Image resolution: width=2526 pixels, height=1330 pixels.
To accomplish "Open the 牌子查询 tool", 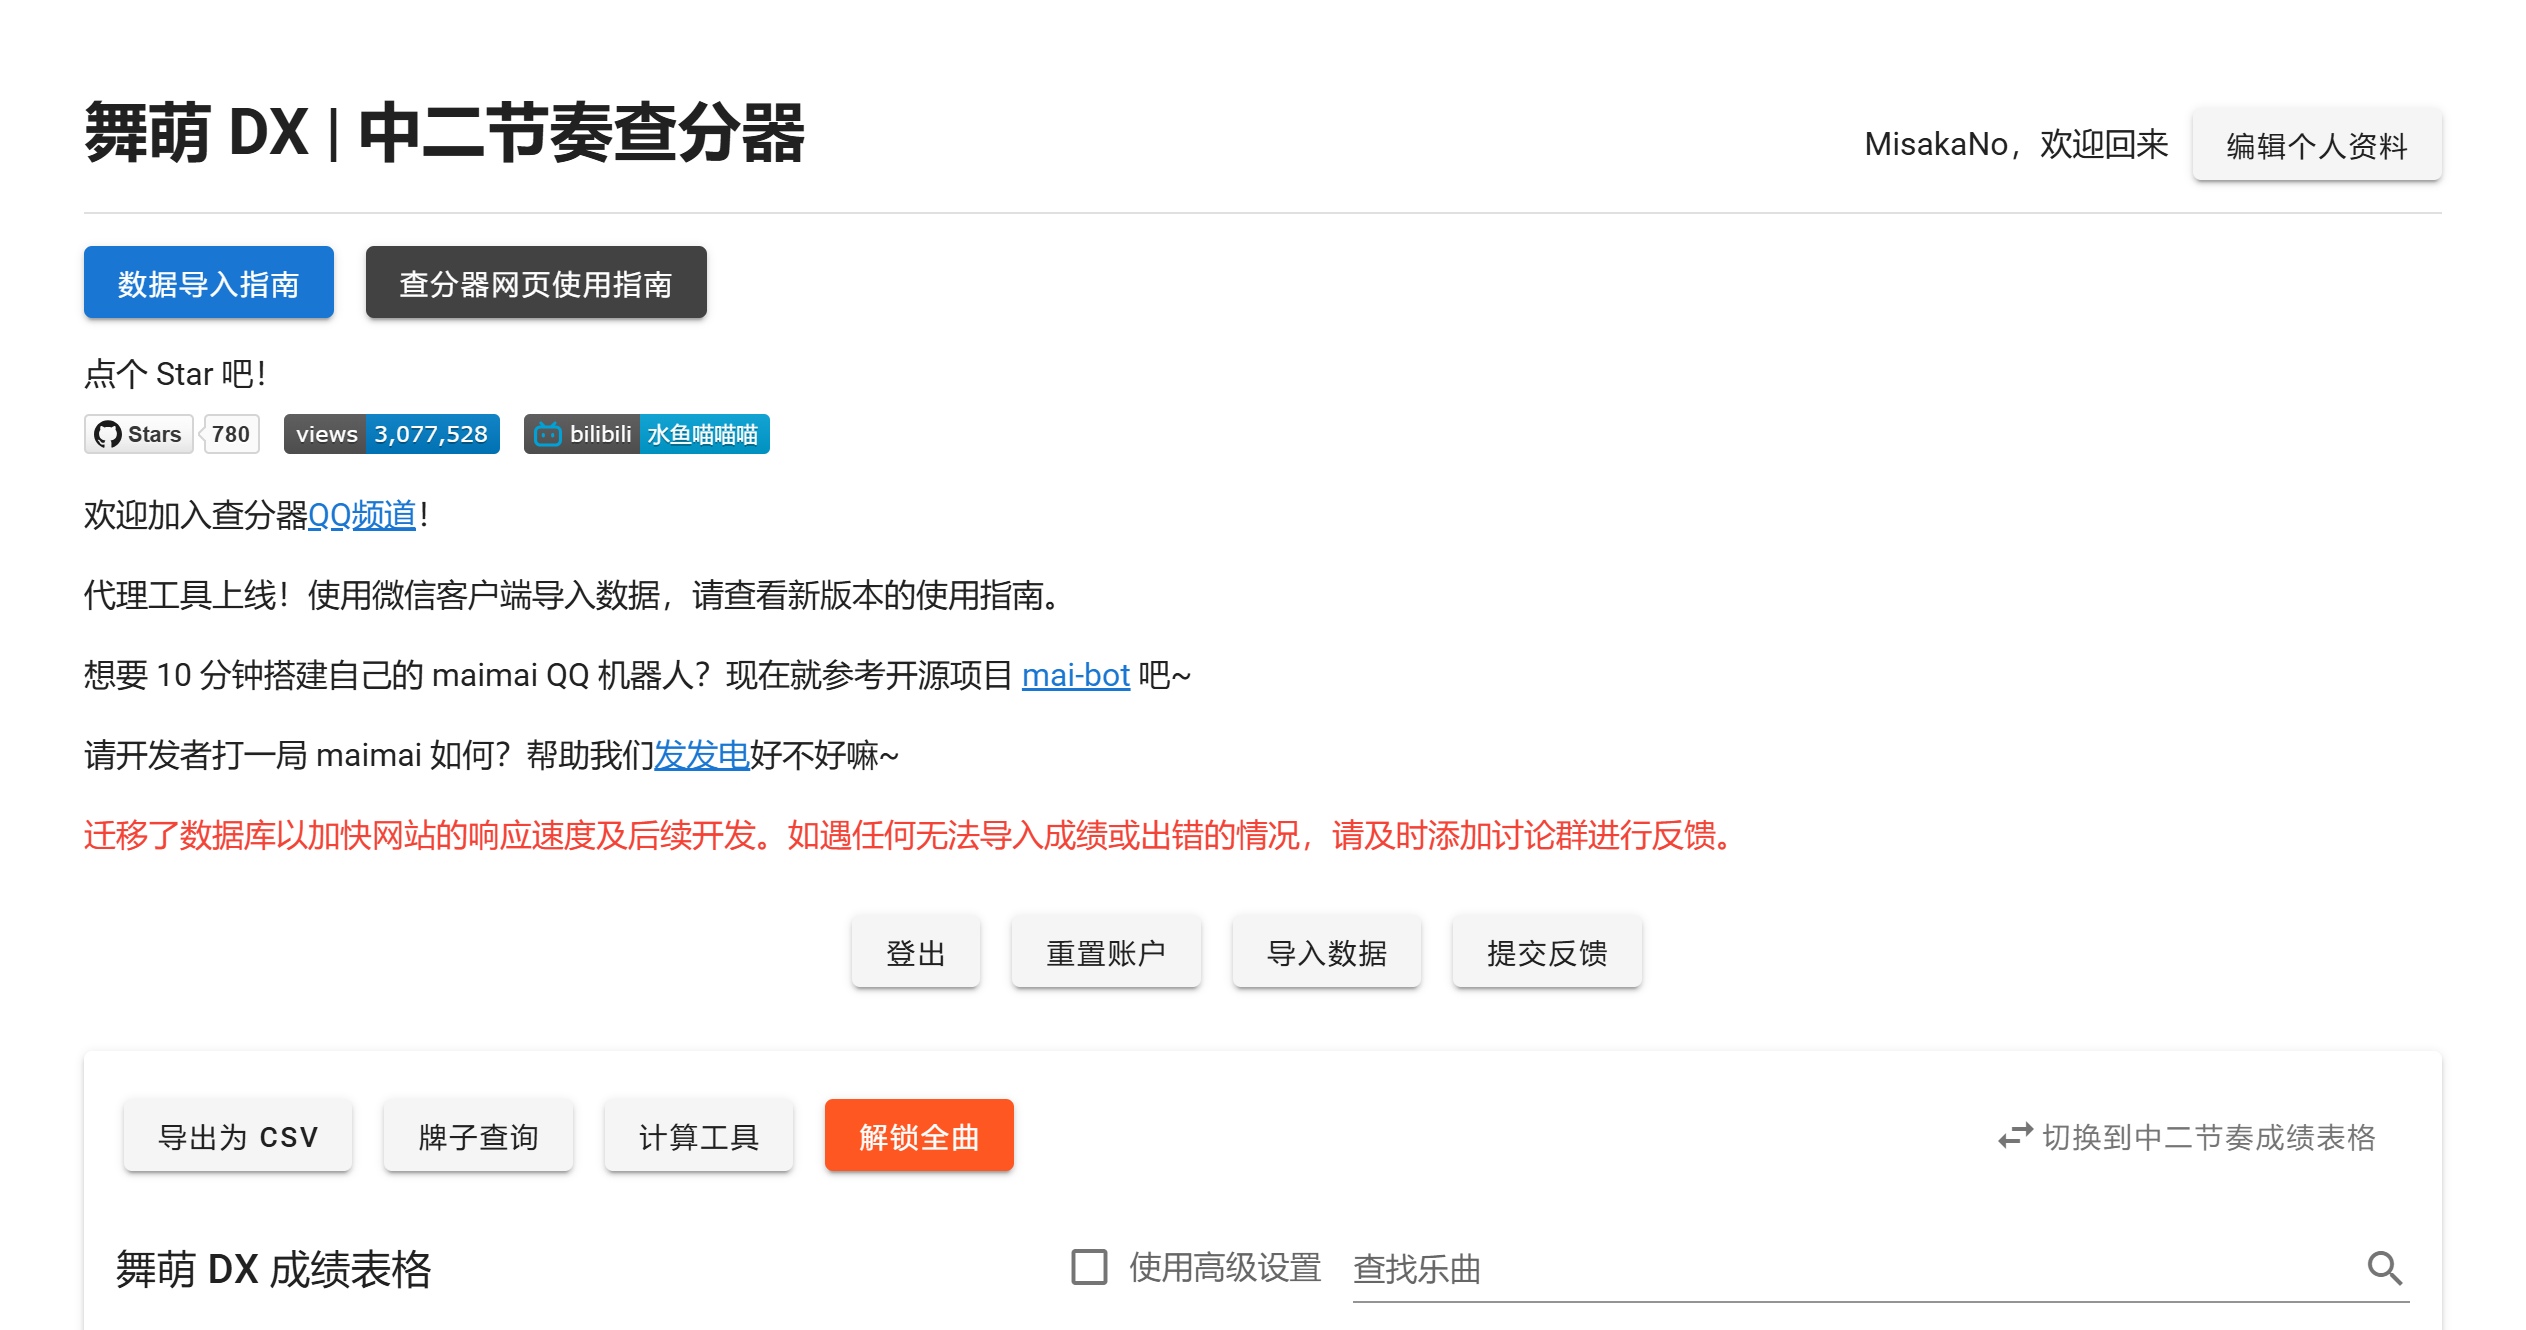I will (x=479, y=1136).
